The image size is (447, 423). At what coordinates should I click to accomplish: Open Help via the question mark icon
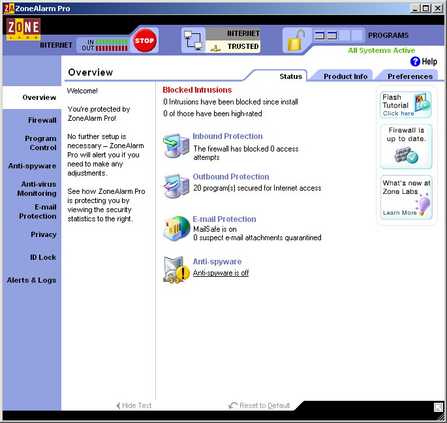coord(415,62)
